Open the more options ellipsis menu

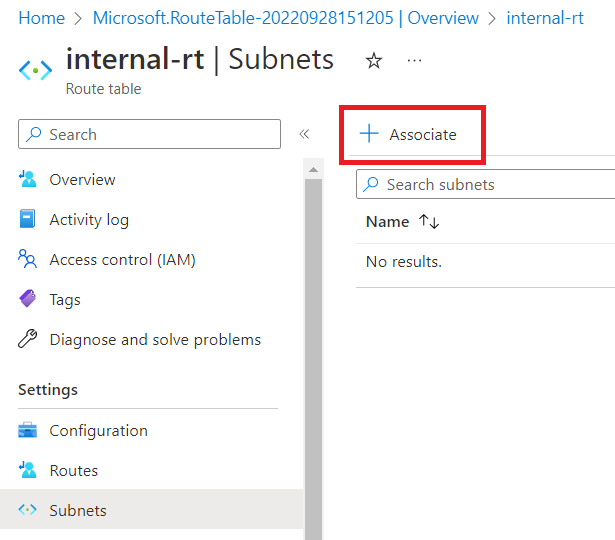tap(414, 61)
